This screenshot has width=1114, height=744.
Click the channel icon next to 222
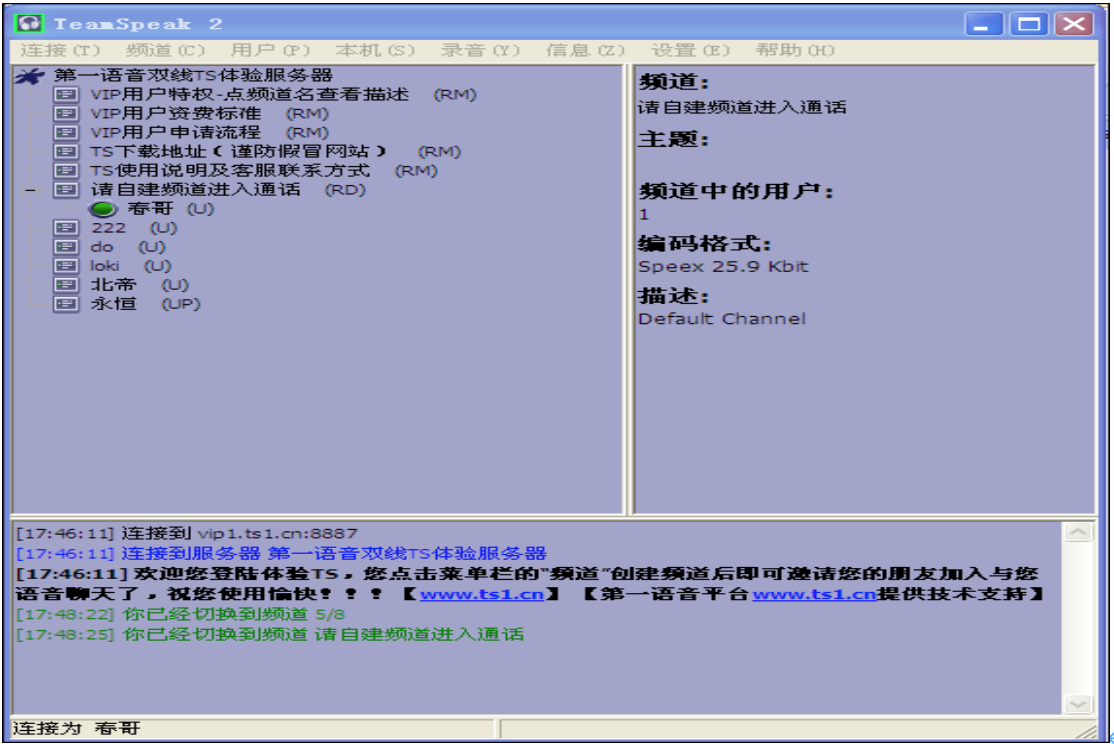(x=65, y=229)
